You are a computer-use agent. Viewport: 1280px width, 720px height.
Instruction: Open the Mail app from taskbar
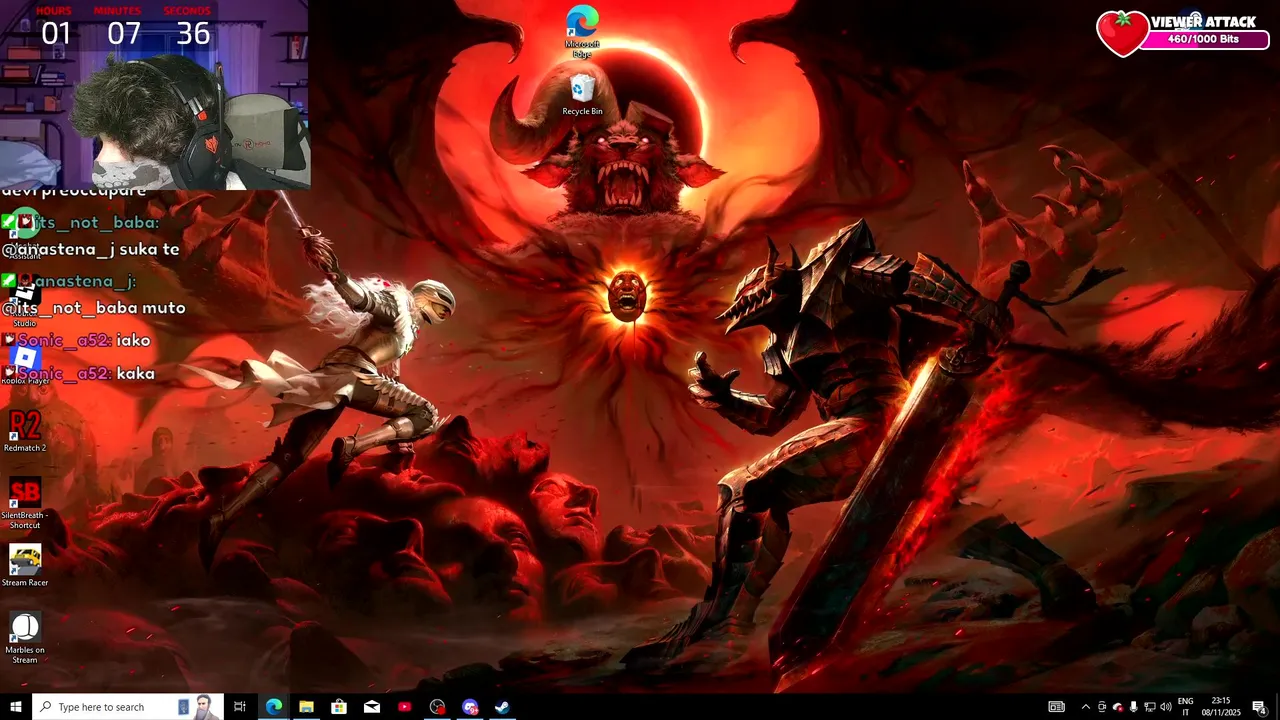click(372, 707)
